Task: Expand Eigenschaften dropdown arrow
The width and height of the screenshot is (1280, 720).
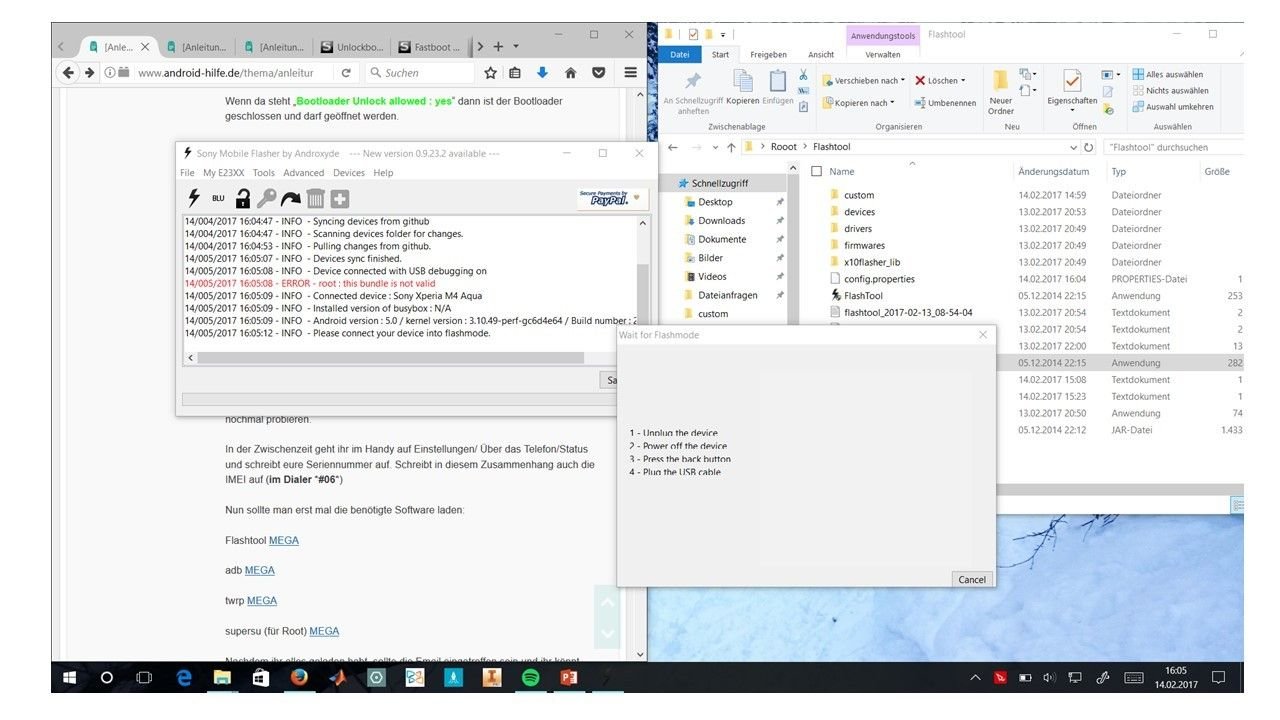Action: point(1072,111)
